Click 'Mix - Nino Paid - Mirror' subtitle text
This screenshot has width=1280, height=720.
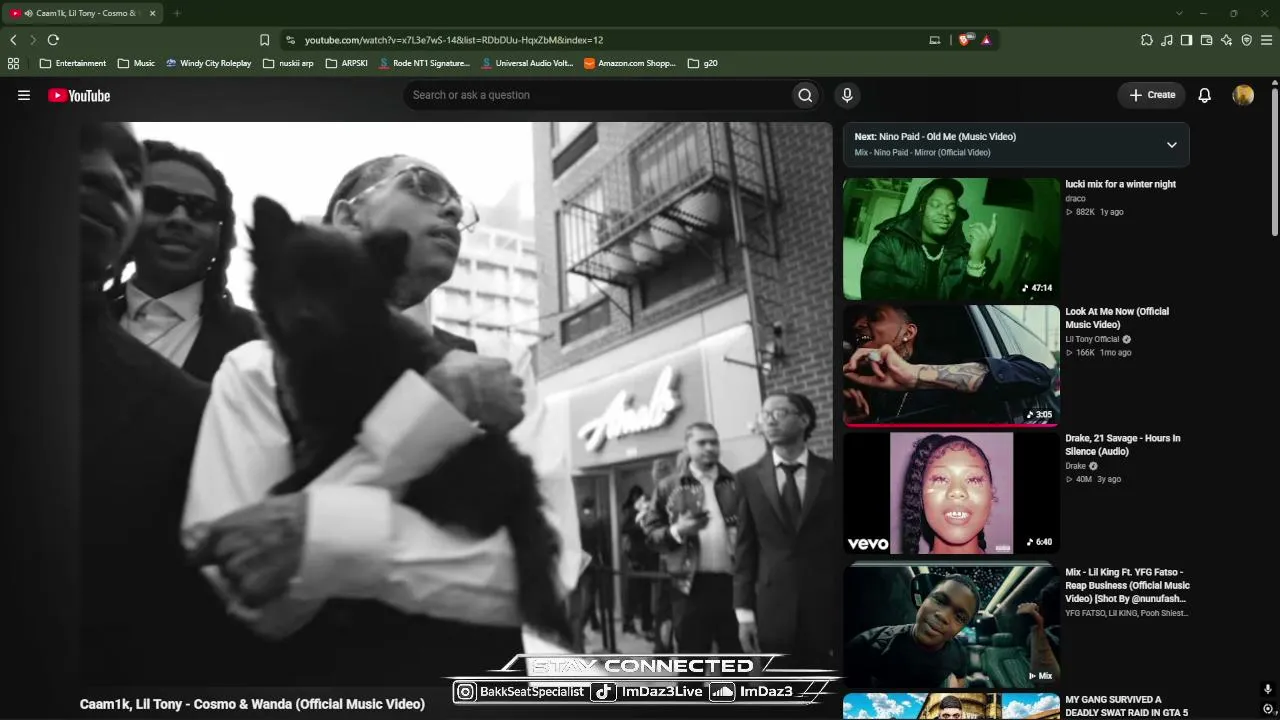click(x=922, y=153)
